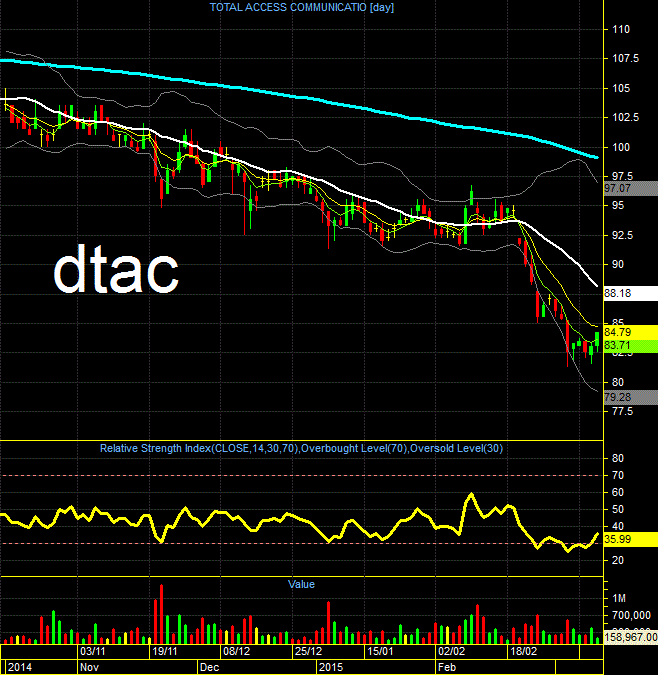The image size is (658, 675).
Task: Click the large dtac symbol label
Action: [116, 271]
